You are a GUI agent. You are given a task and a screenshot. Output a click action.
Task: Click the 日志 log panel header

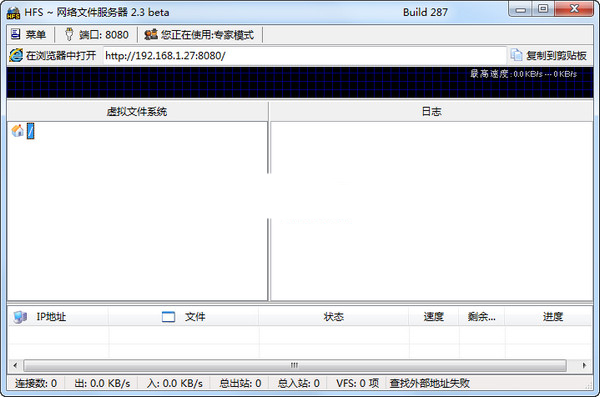(x=431, y=111)
